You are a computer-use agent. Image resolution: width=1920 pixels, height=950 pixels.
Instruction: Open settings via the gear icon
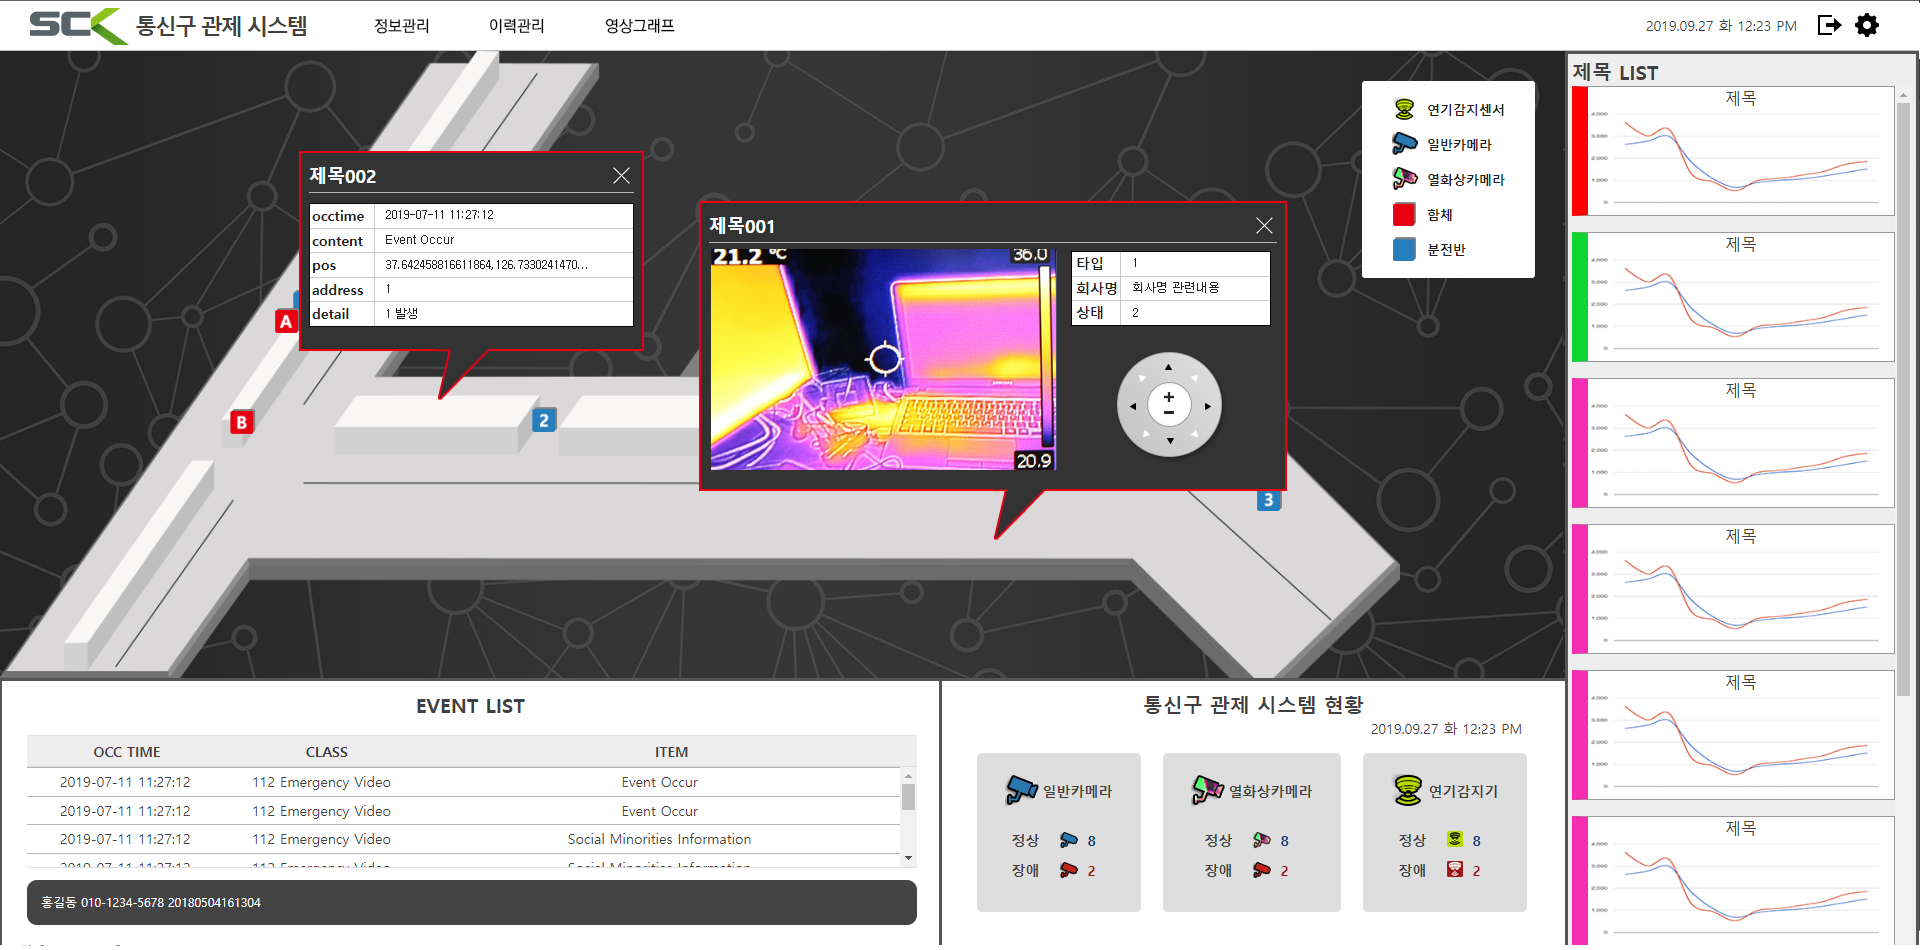(1867, 25)
